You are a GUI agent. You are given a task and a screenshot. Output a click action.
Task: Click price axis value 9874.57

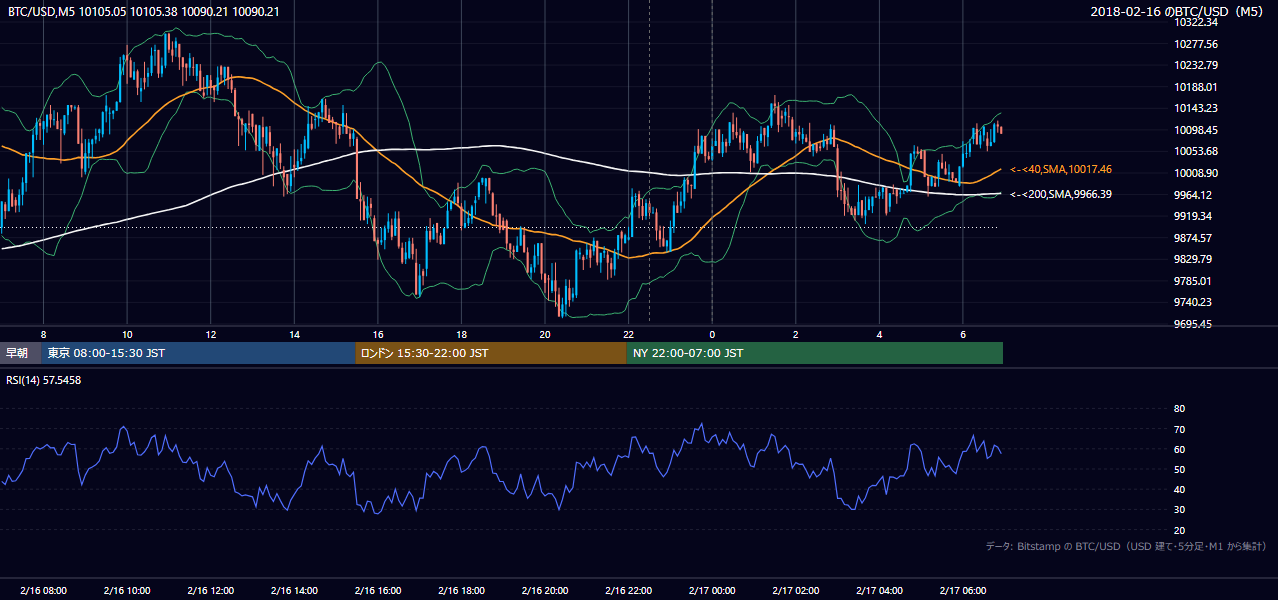[x=1193, y=238]
